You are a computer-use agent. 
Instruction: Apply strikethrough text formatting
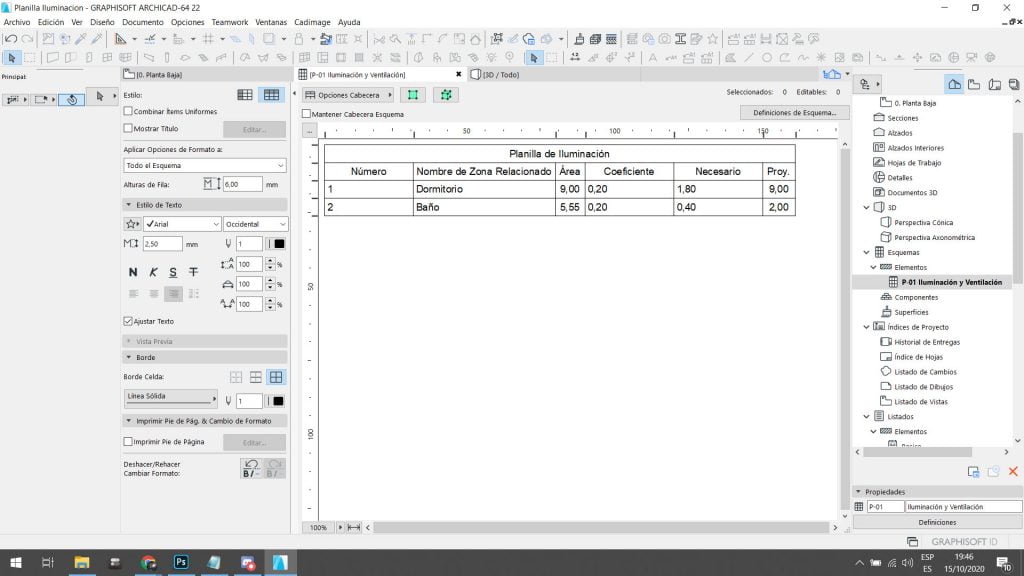[193, 272]
